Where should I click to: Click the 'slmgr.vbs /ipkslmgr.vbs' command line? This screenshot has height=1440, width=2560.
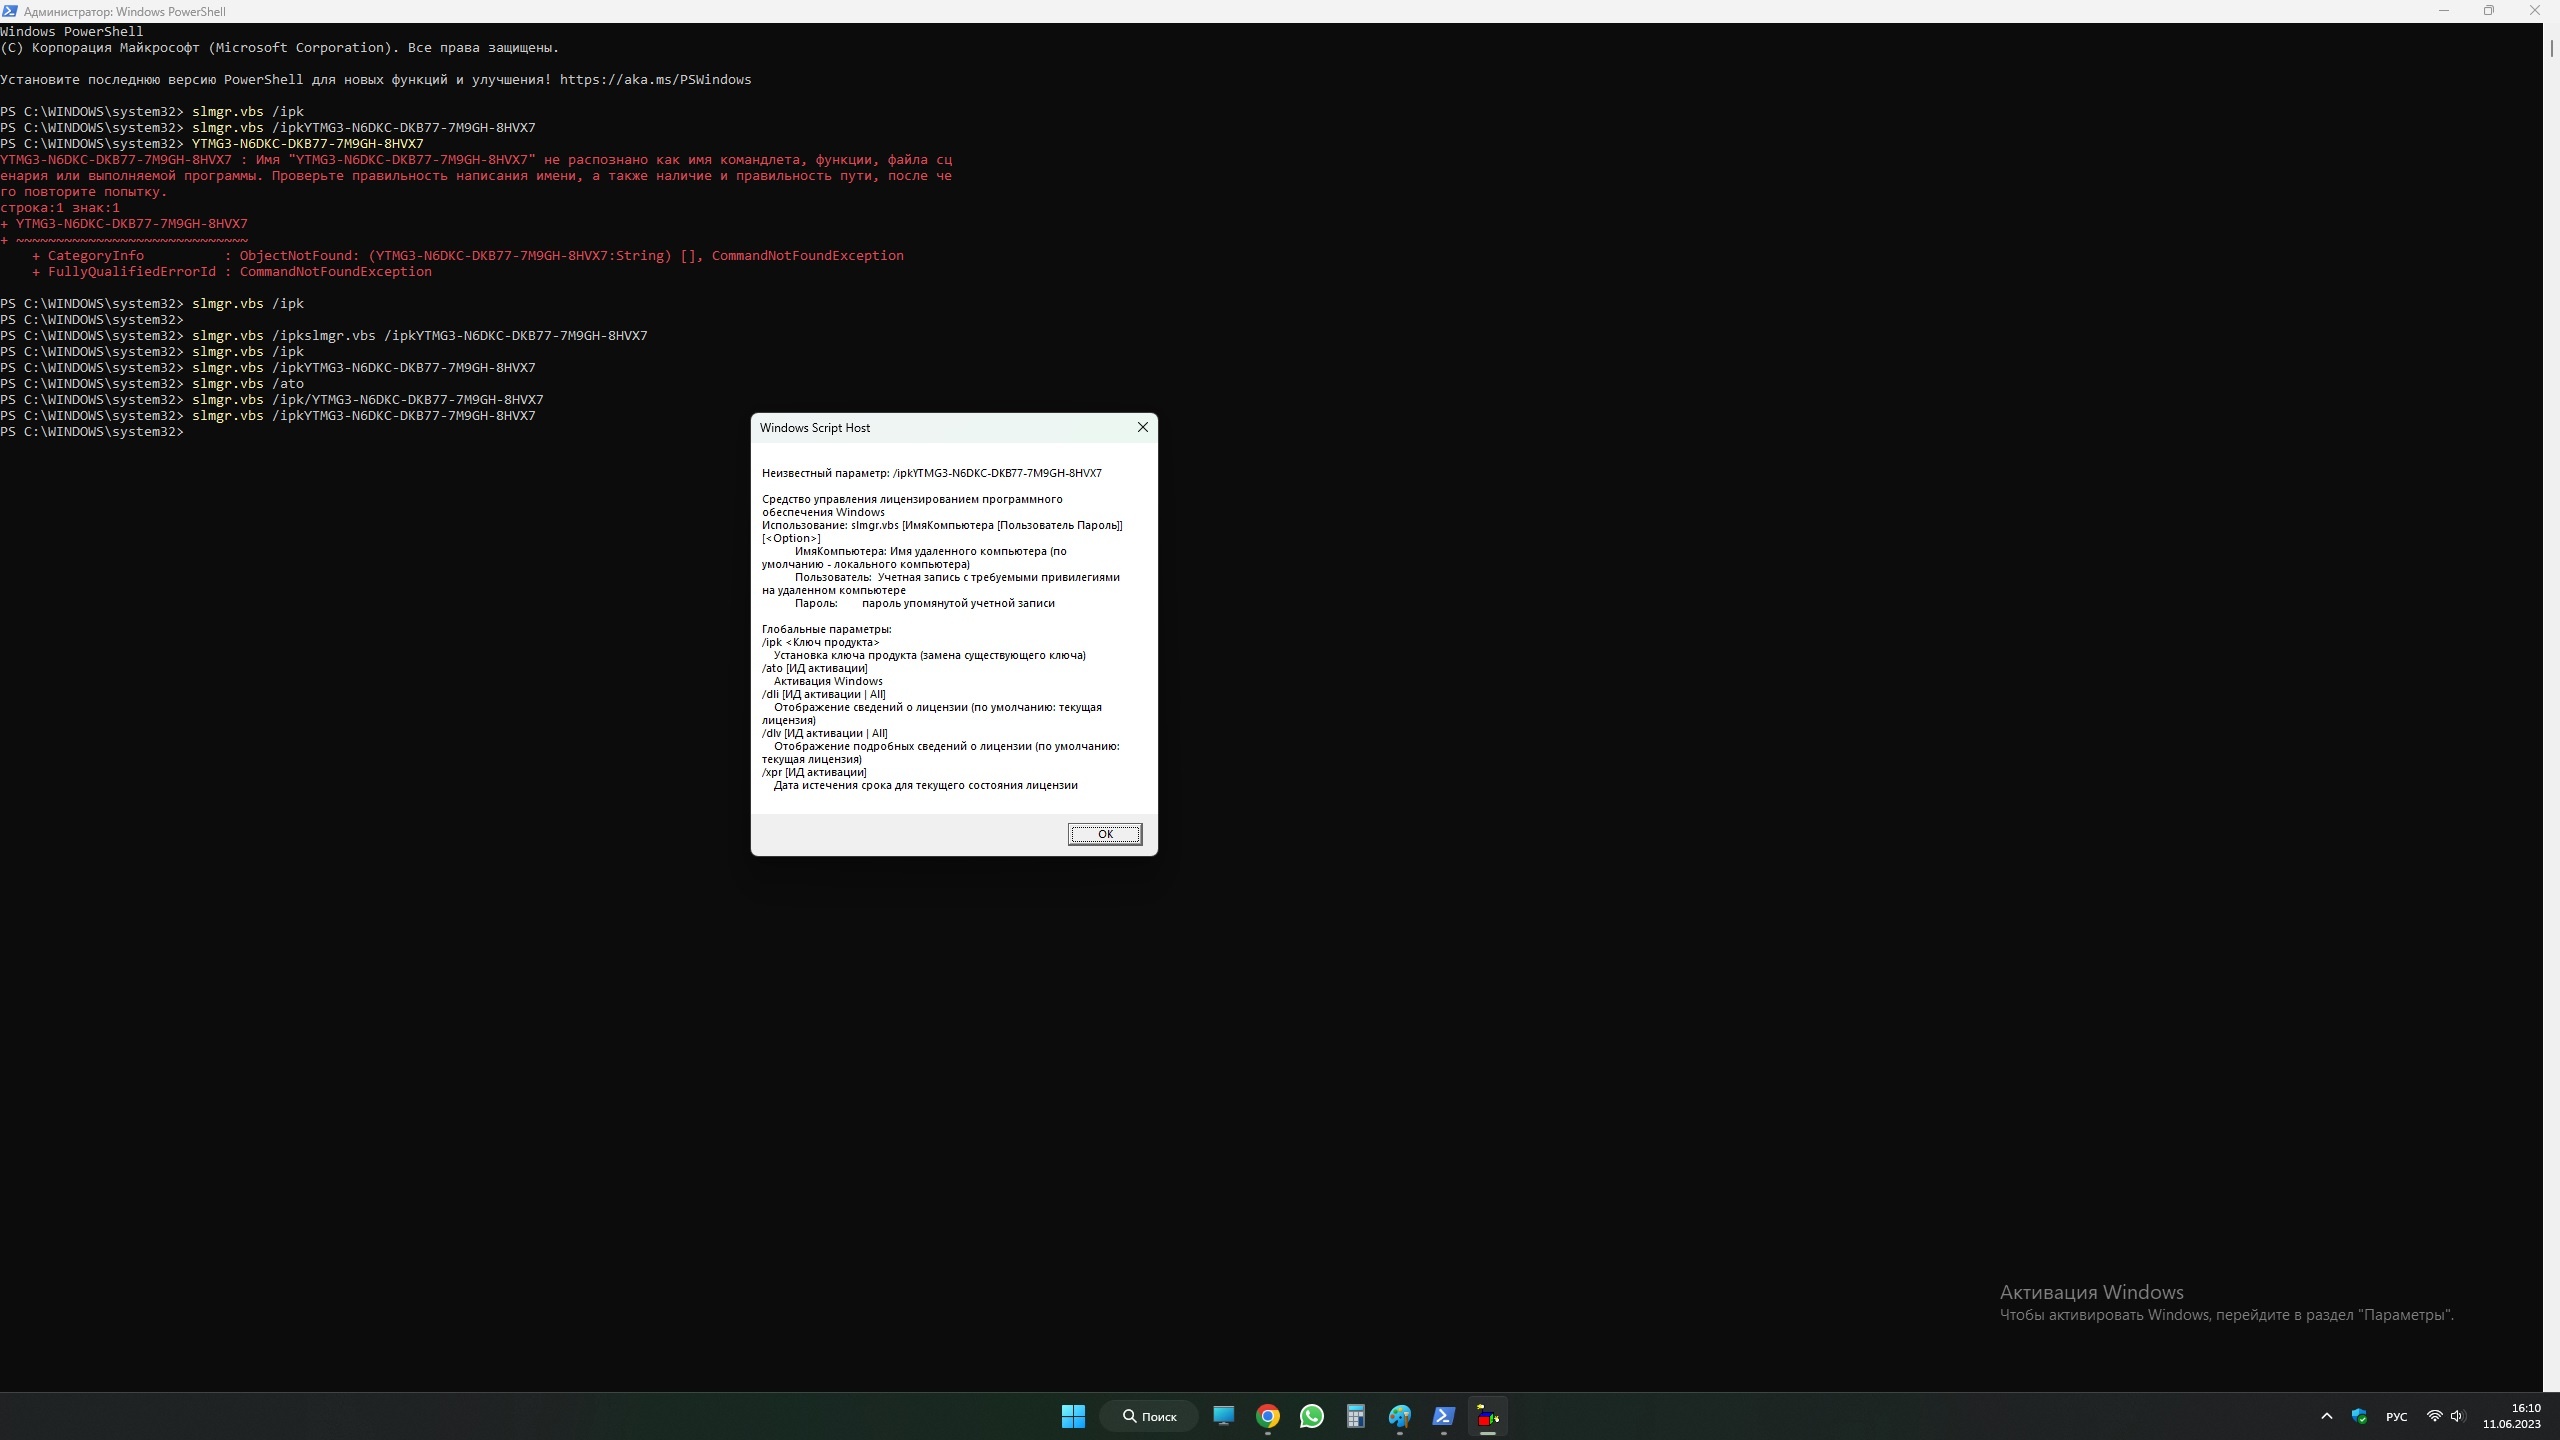point(324,336)
